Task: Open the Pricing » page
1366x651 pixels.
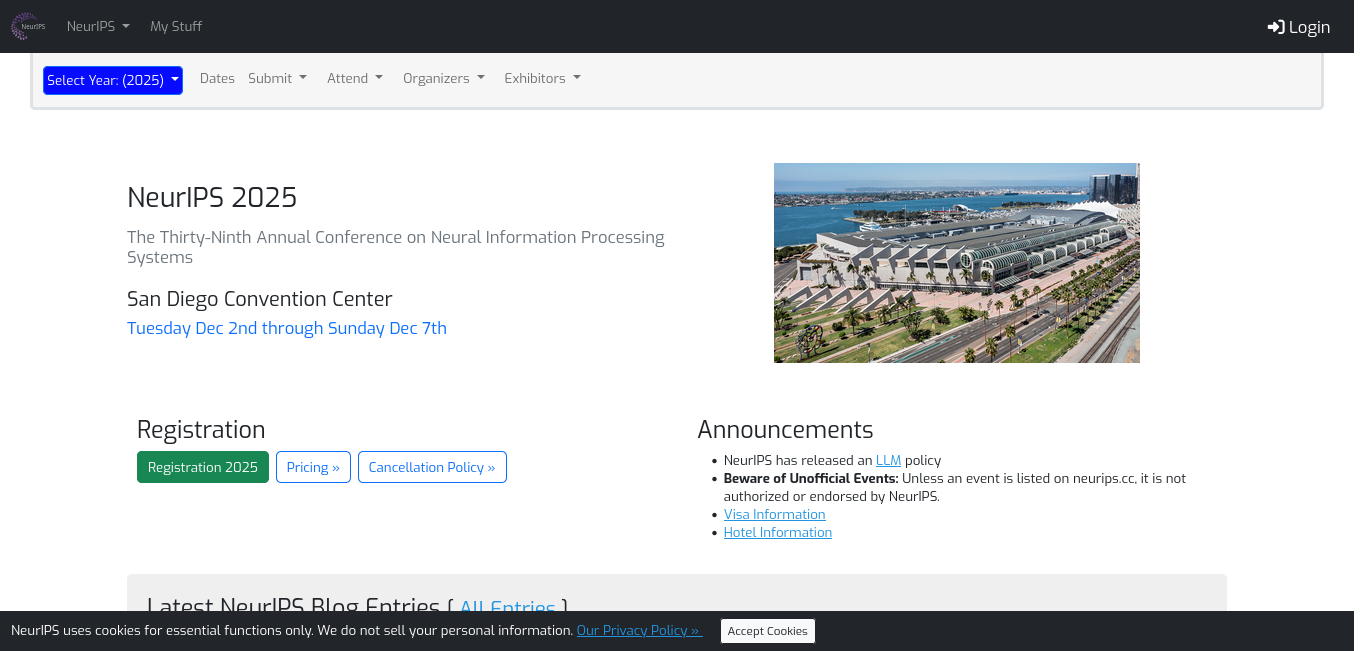Action: point(313,467)
